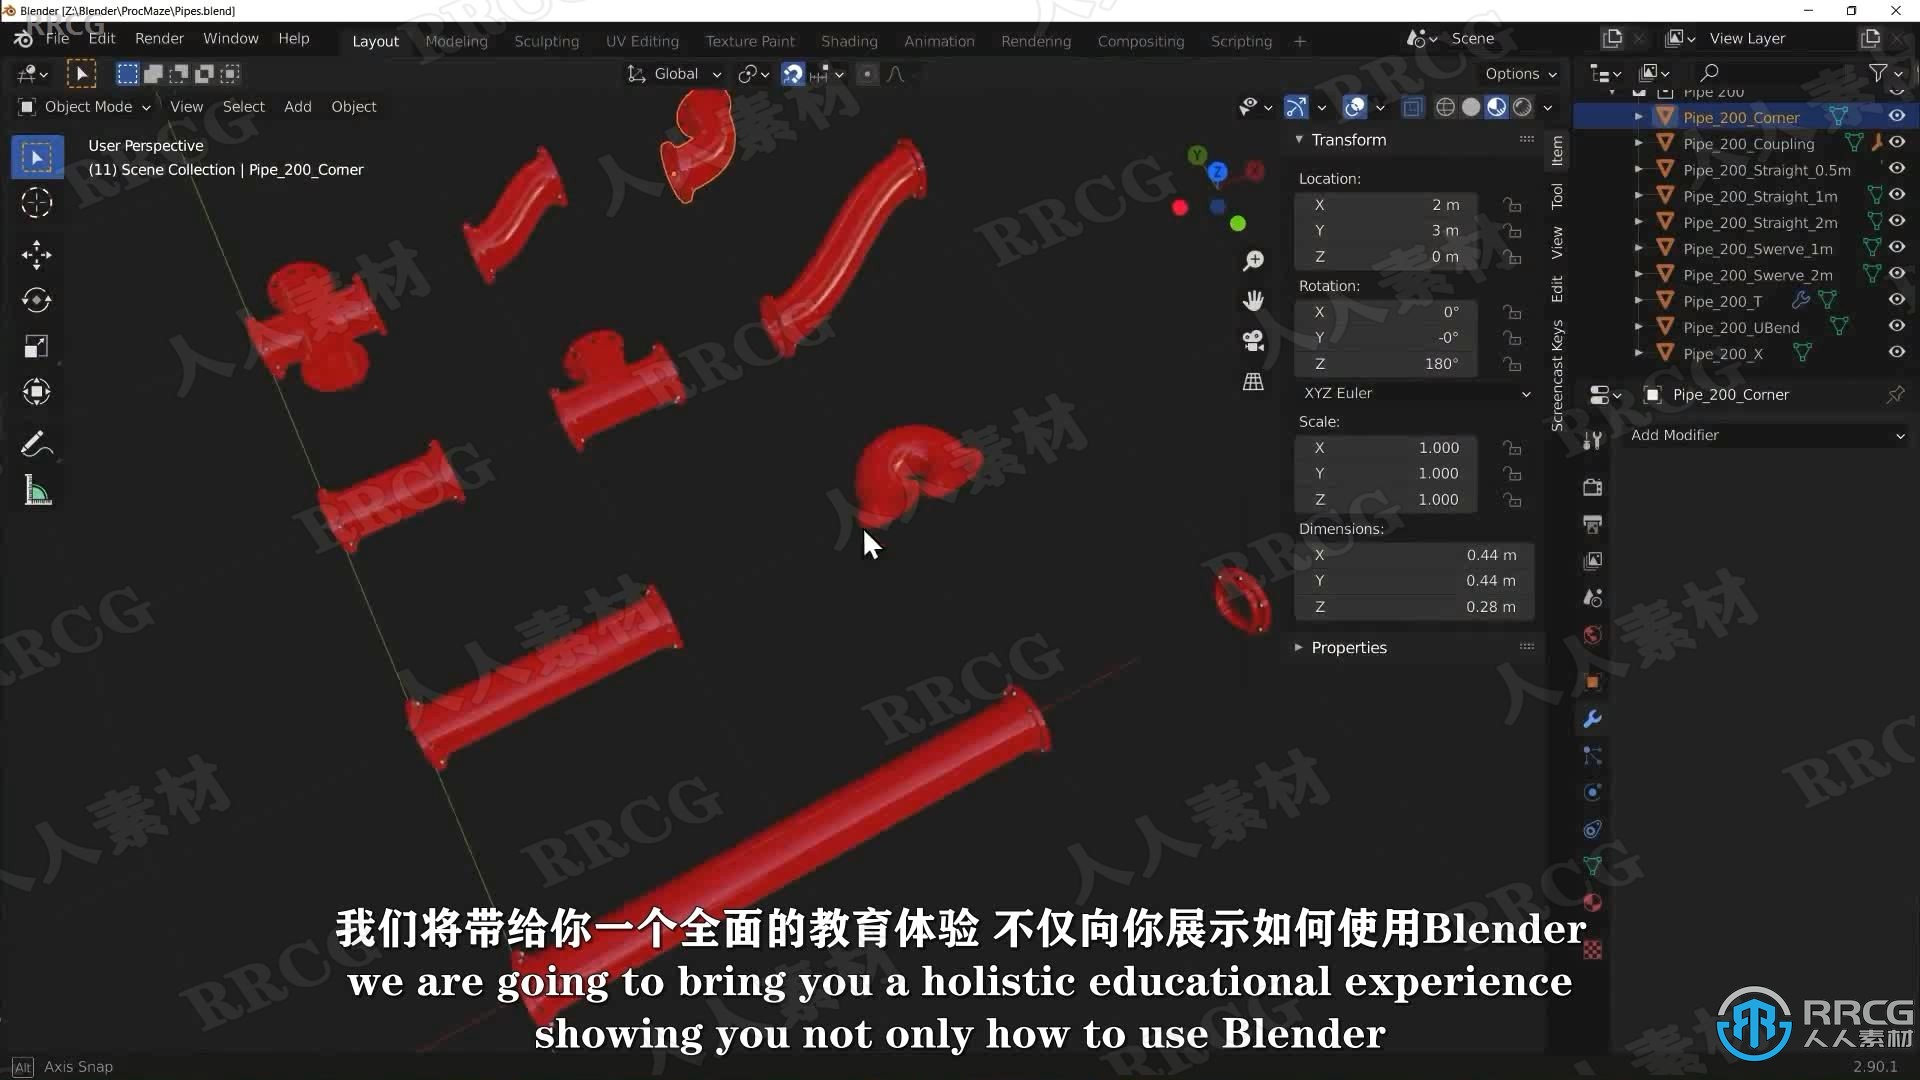Switch to the Shading workspace tab
The image size is (1920, 1080).
[x=849, y=41]
